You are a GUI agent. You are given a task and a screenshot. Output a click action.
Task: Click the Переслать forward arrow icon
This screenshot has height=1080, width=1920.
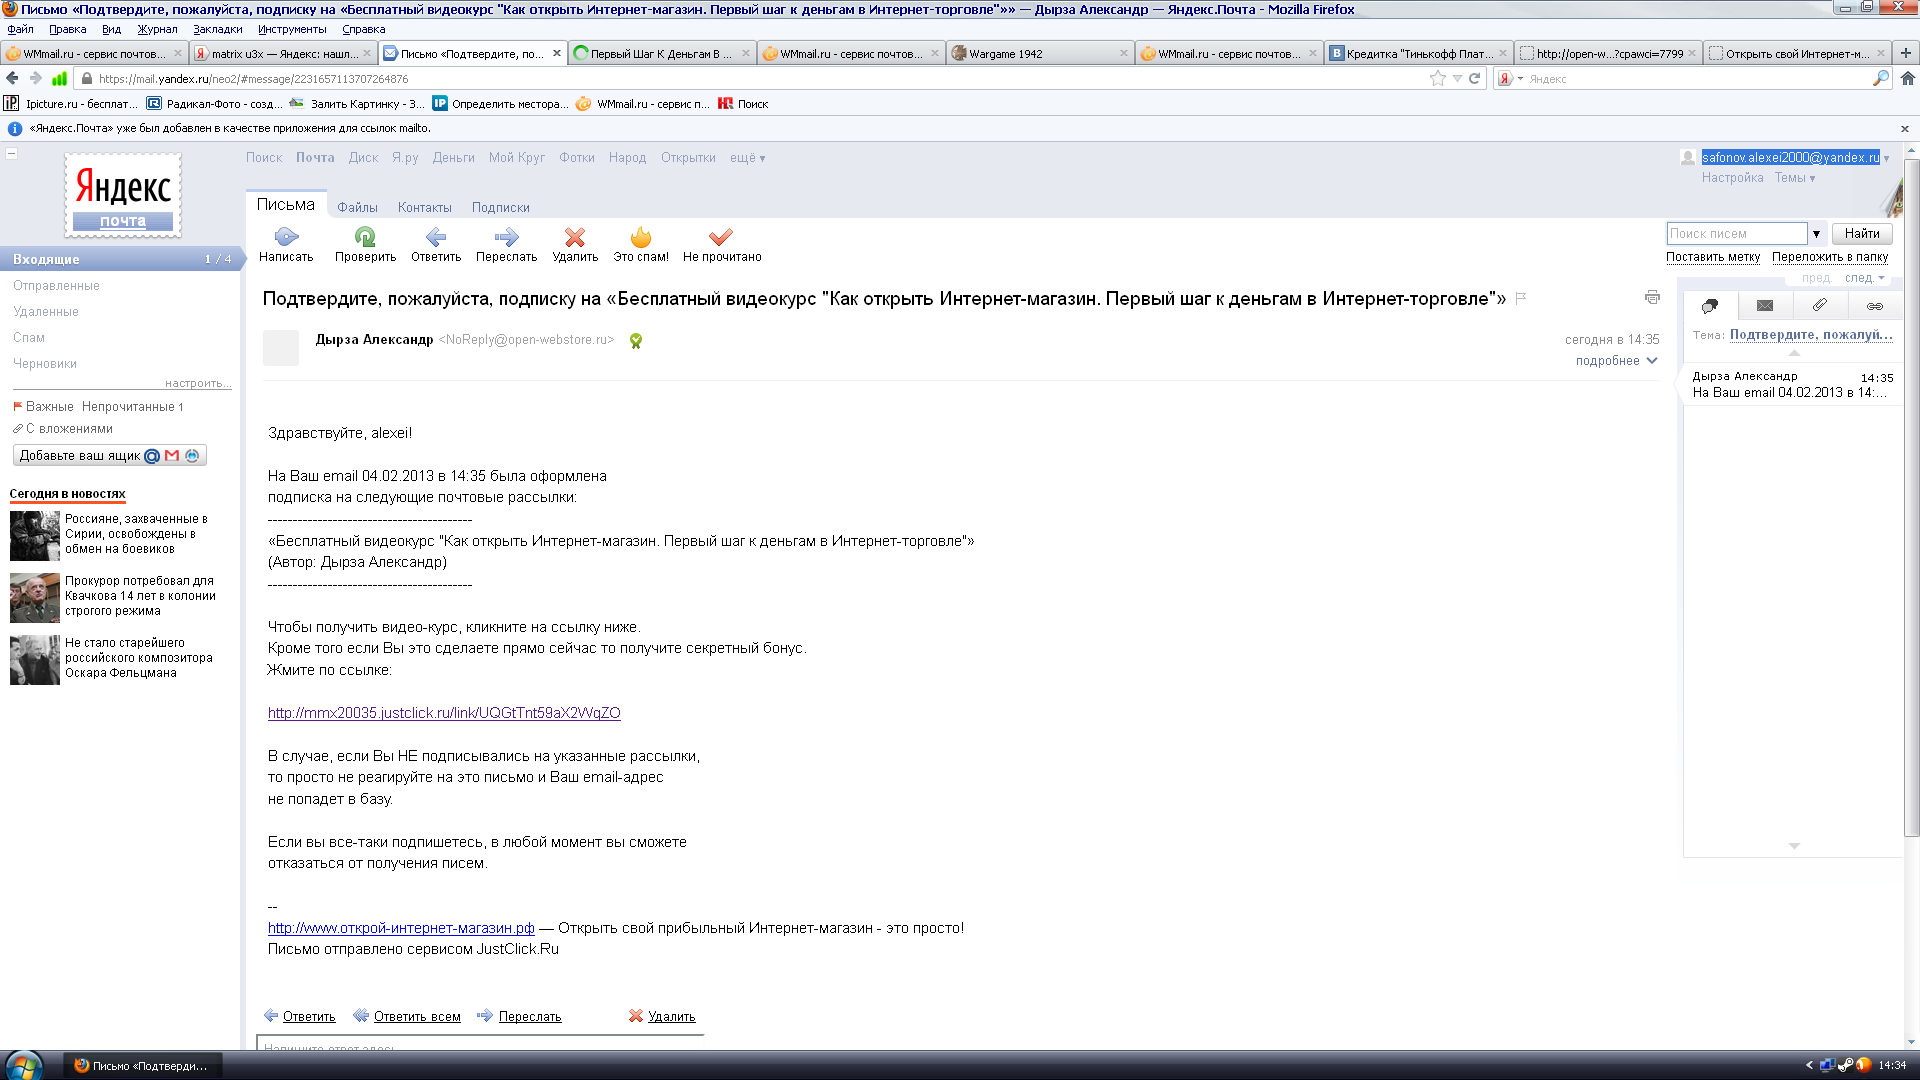[506, 237]
